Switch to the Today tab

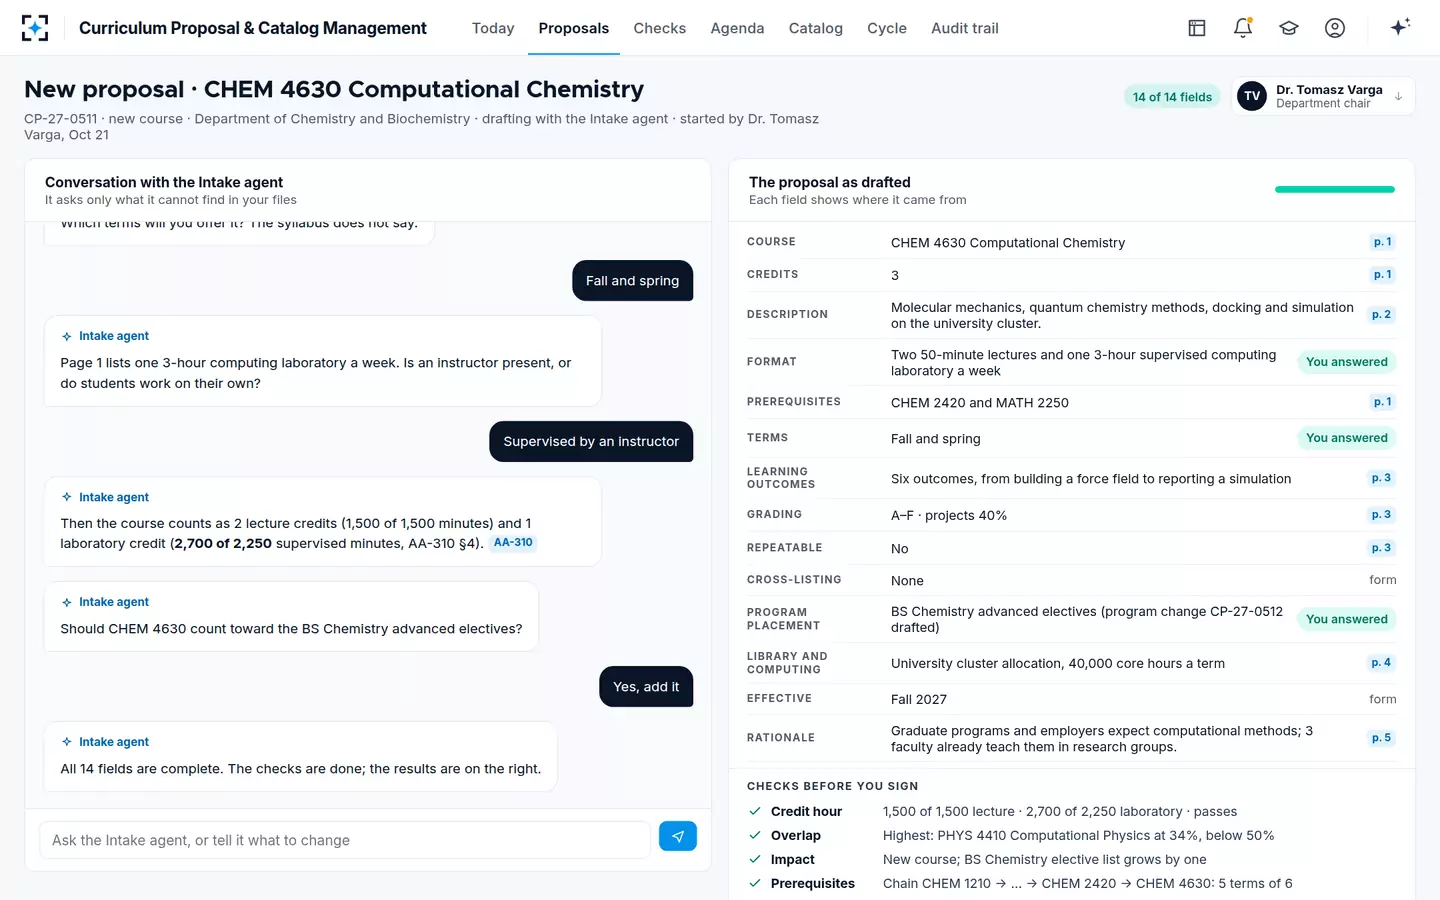[493, 28]
